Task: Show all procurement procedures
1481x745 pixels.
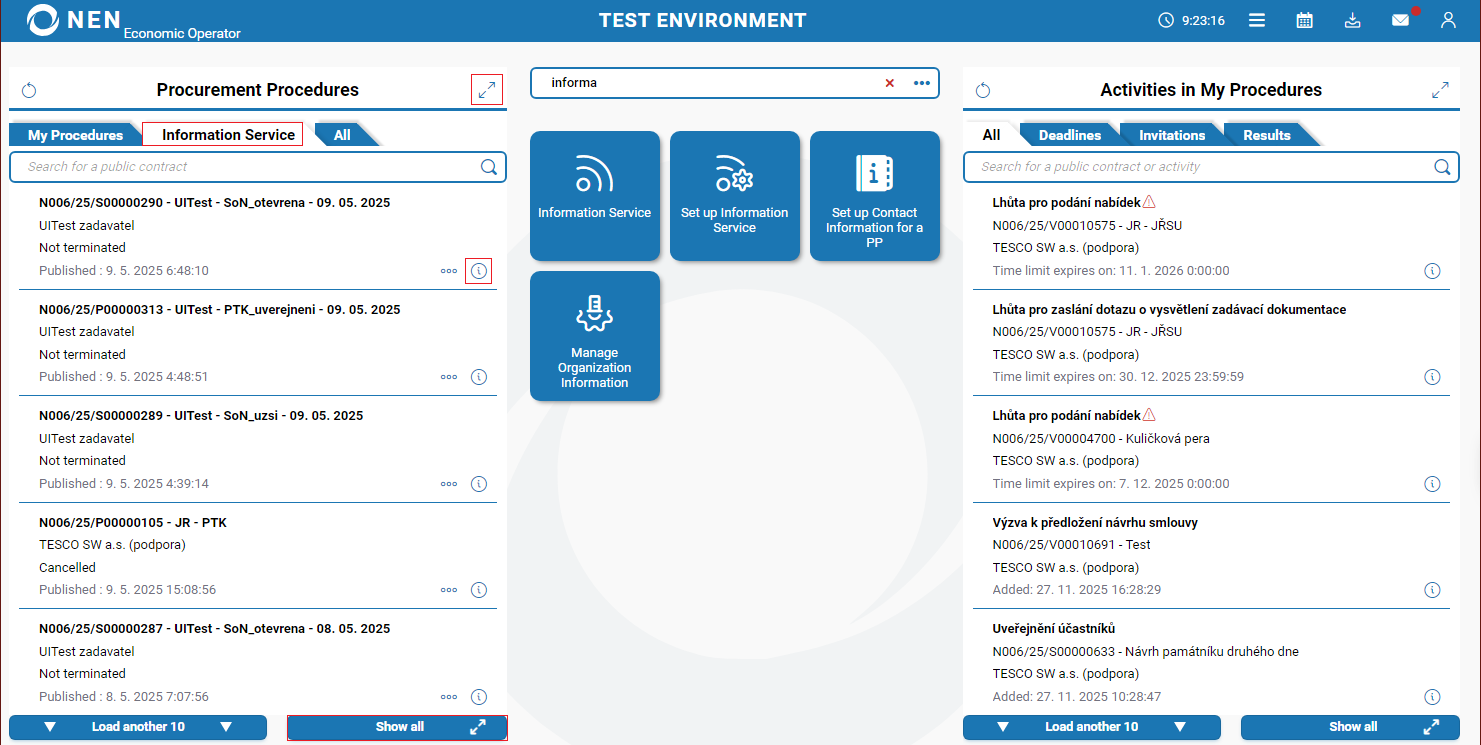Action: pyautogui.click(x=397, y=727)
